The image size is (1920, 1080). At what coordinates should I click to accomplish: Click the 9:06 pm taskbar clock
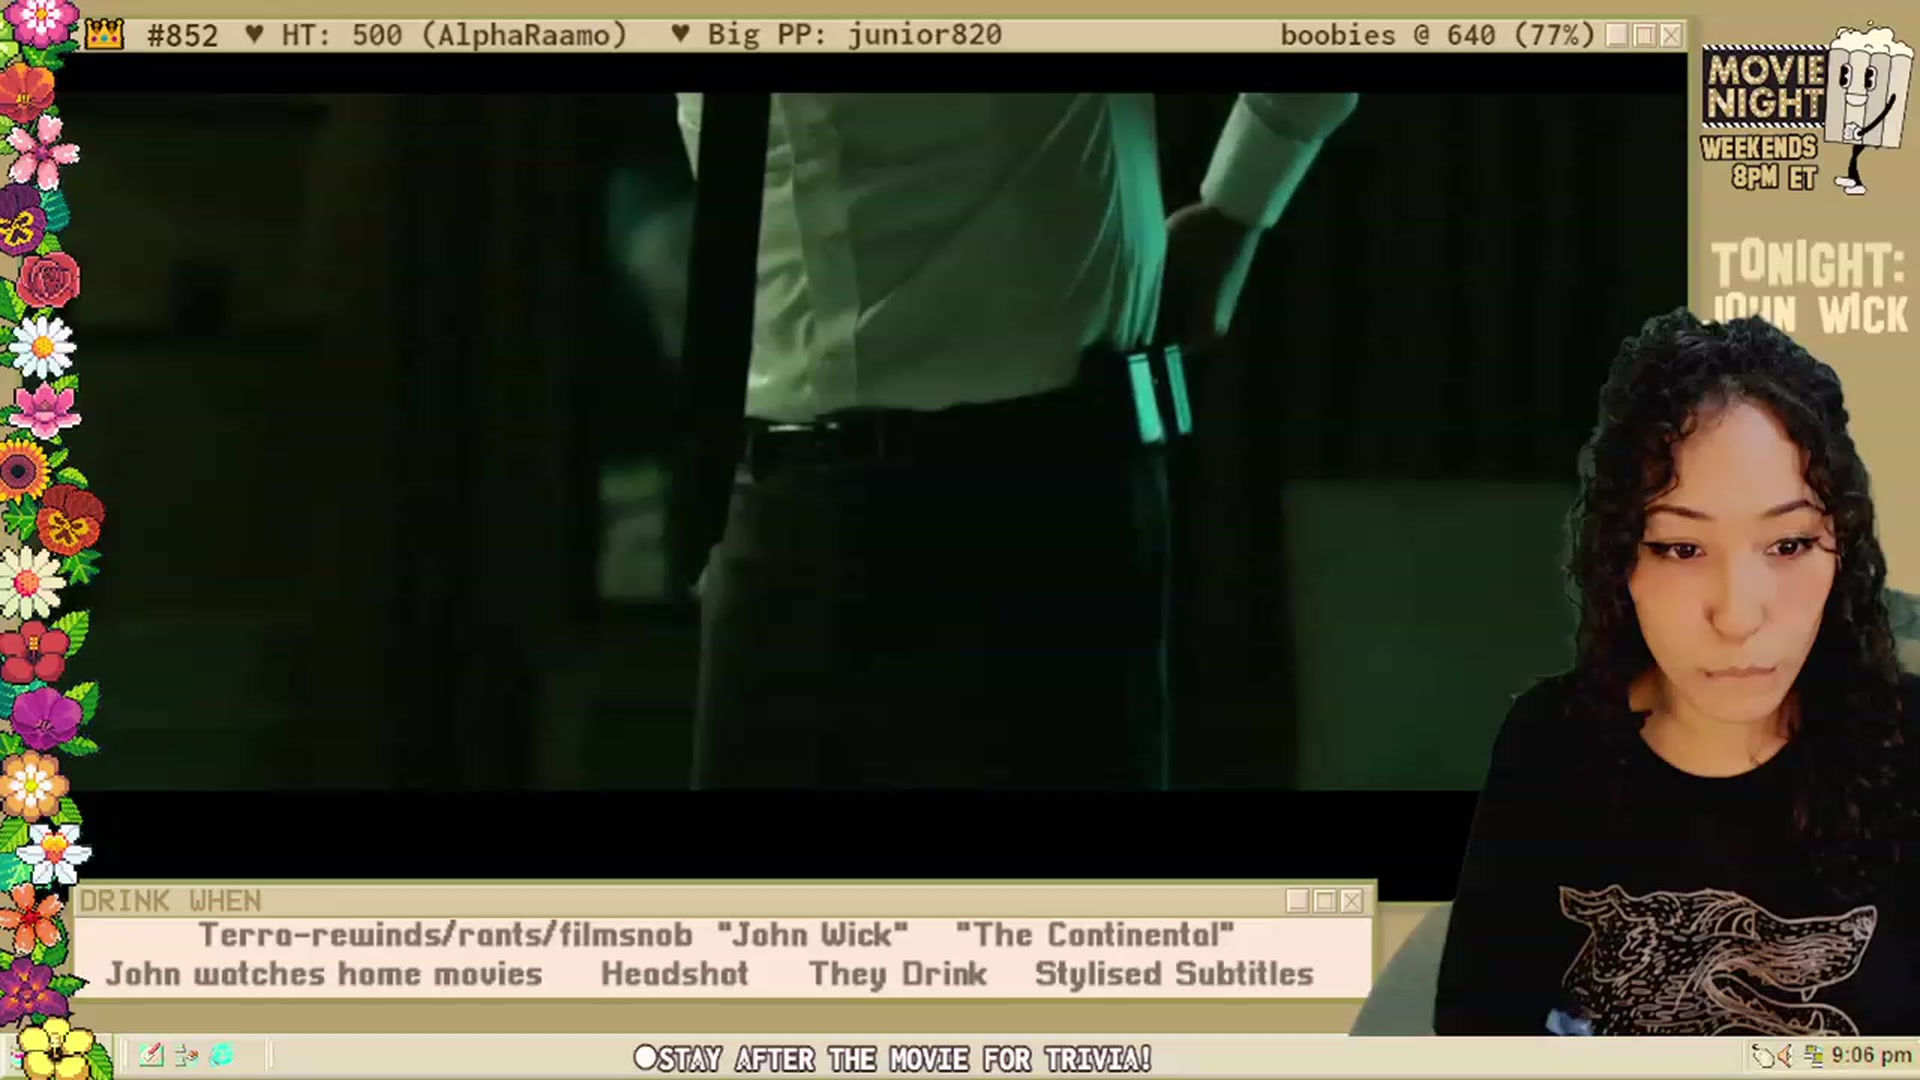click(1871, 1055)
